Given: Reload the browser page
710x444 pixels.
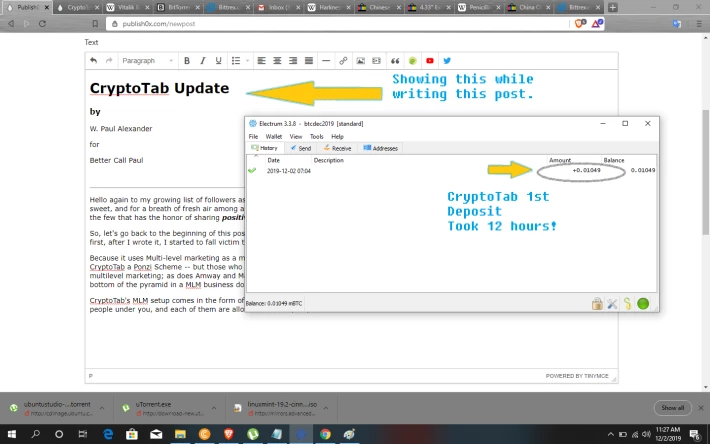Looking at the screenshot, I should pos(42,24).
